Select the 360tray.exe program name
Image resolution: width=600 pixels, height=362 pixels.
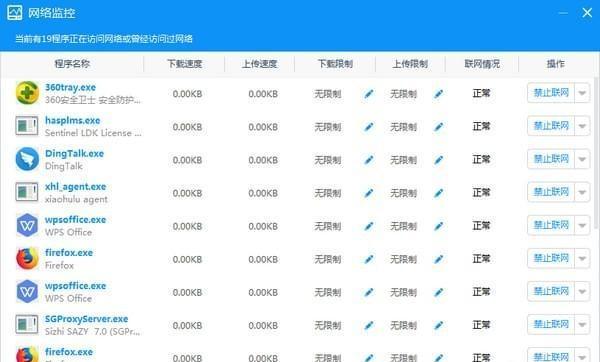[70, 87]
